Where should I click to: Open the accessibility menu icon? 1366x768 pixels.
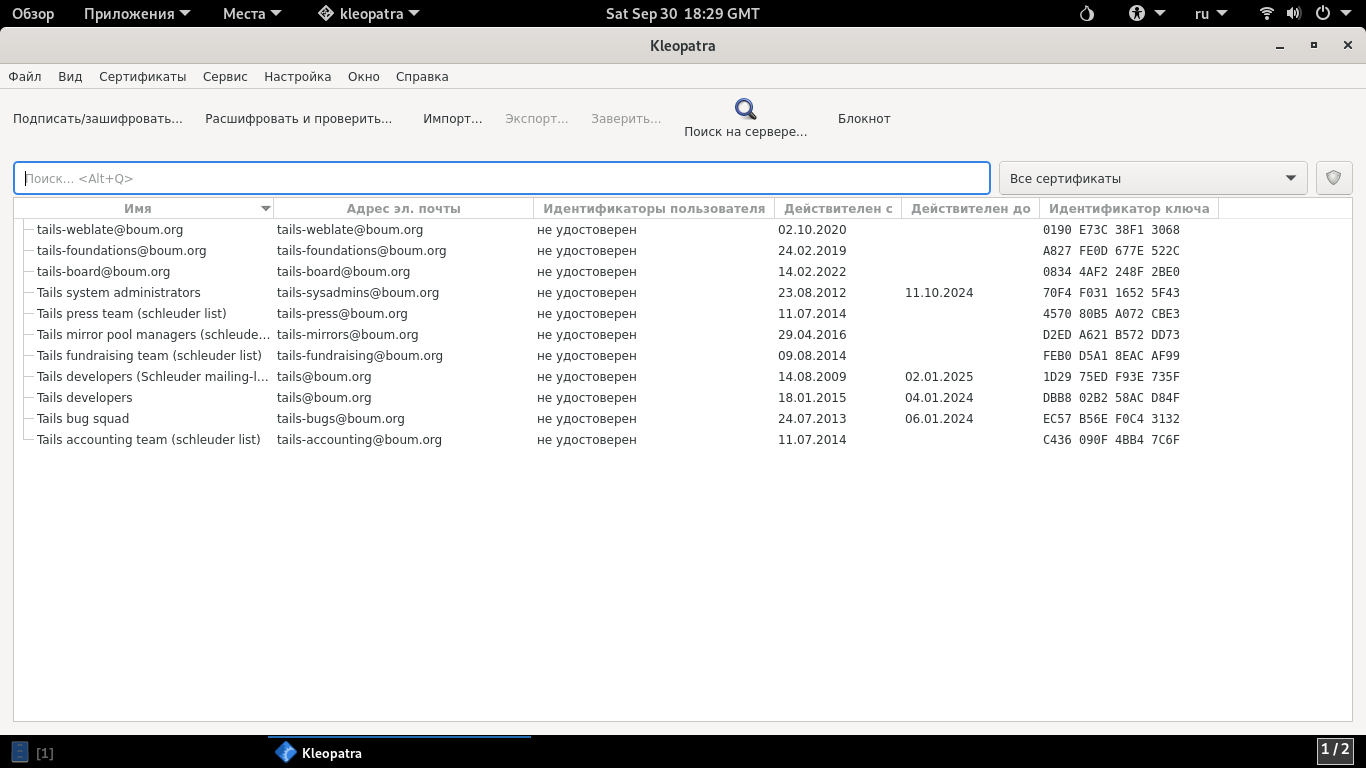[1138, 14]
